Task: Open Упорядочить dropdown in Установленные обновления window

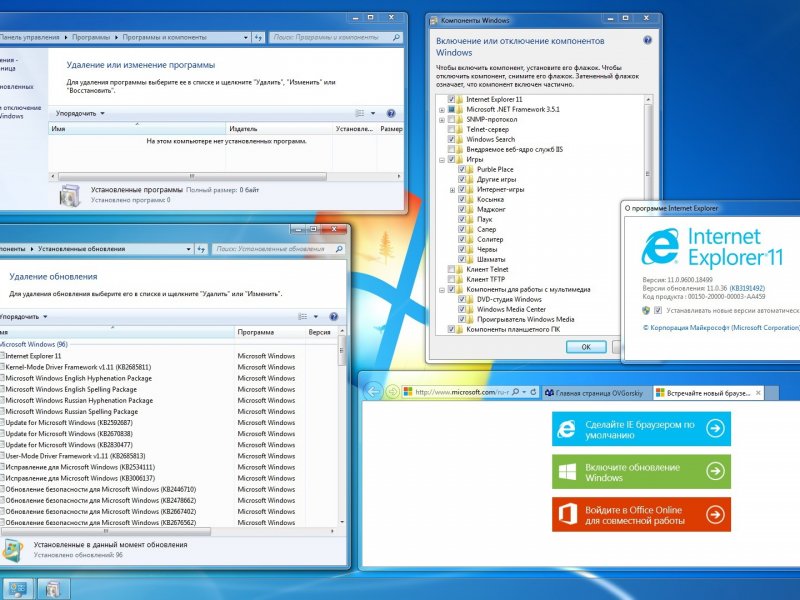Action: coord(23,316)
